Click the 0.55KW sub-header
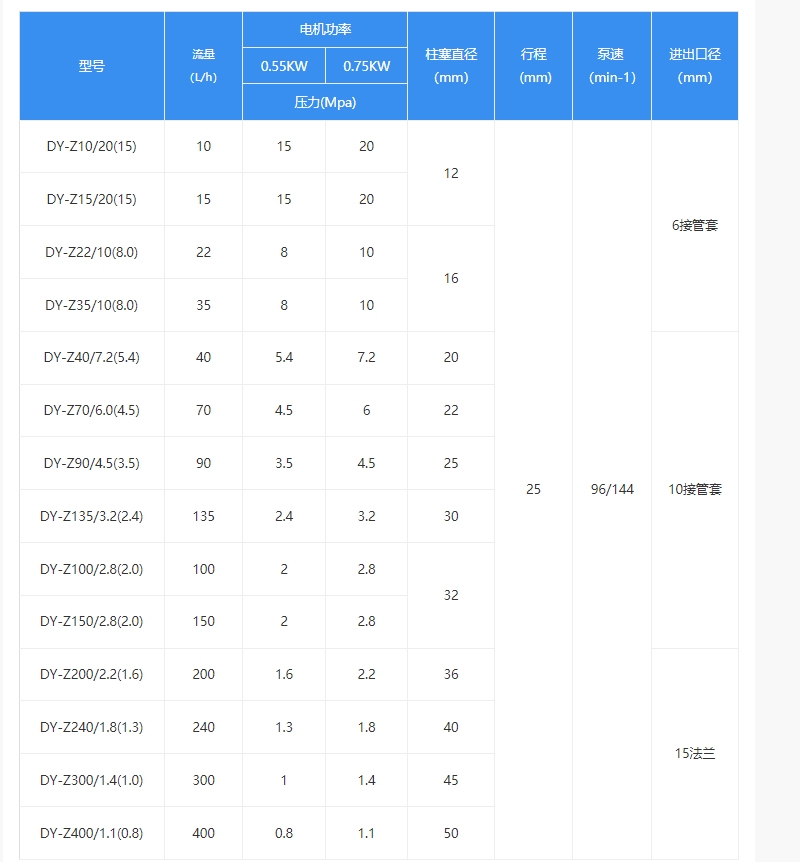Image resolution: width=800 pixels, height=862 pixels. point(284,66)
